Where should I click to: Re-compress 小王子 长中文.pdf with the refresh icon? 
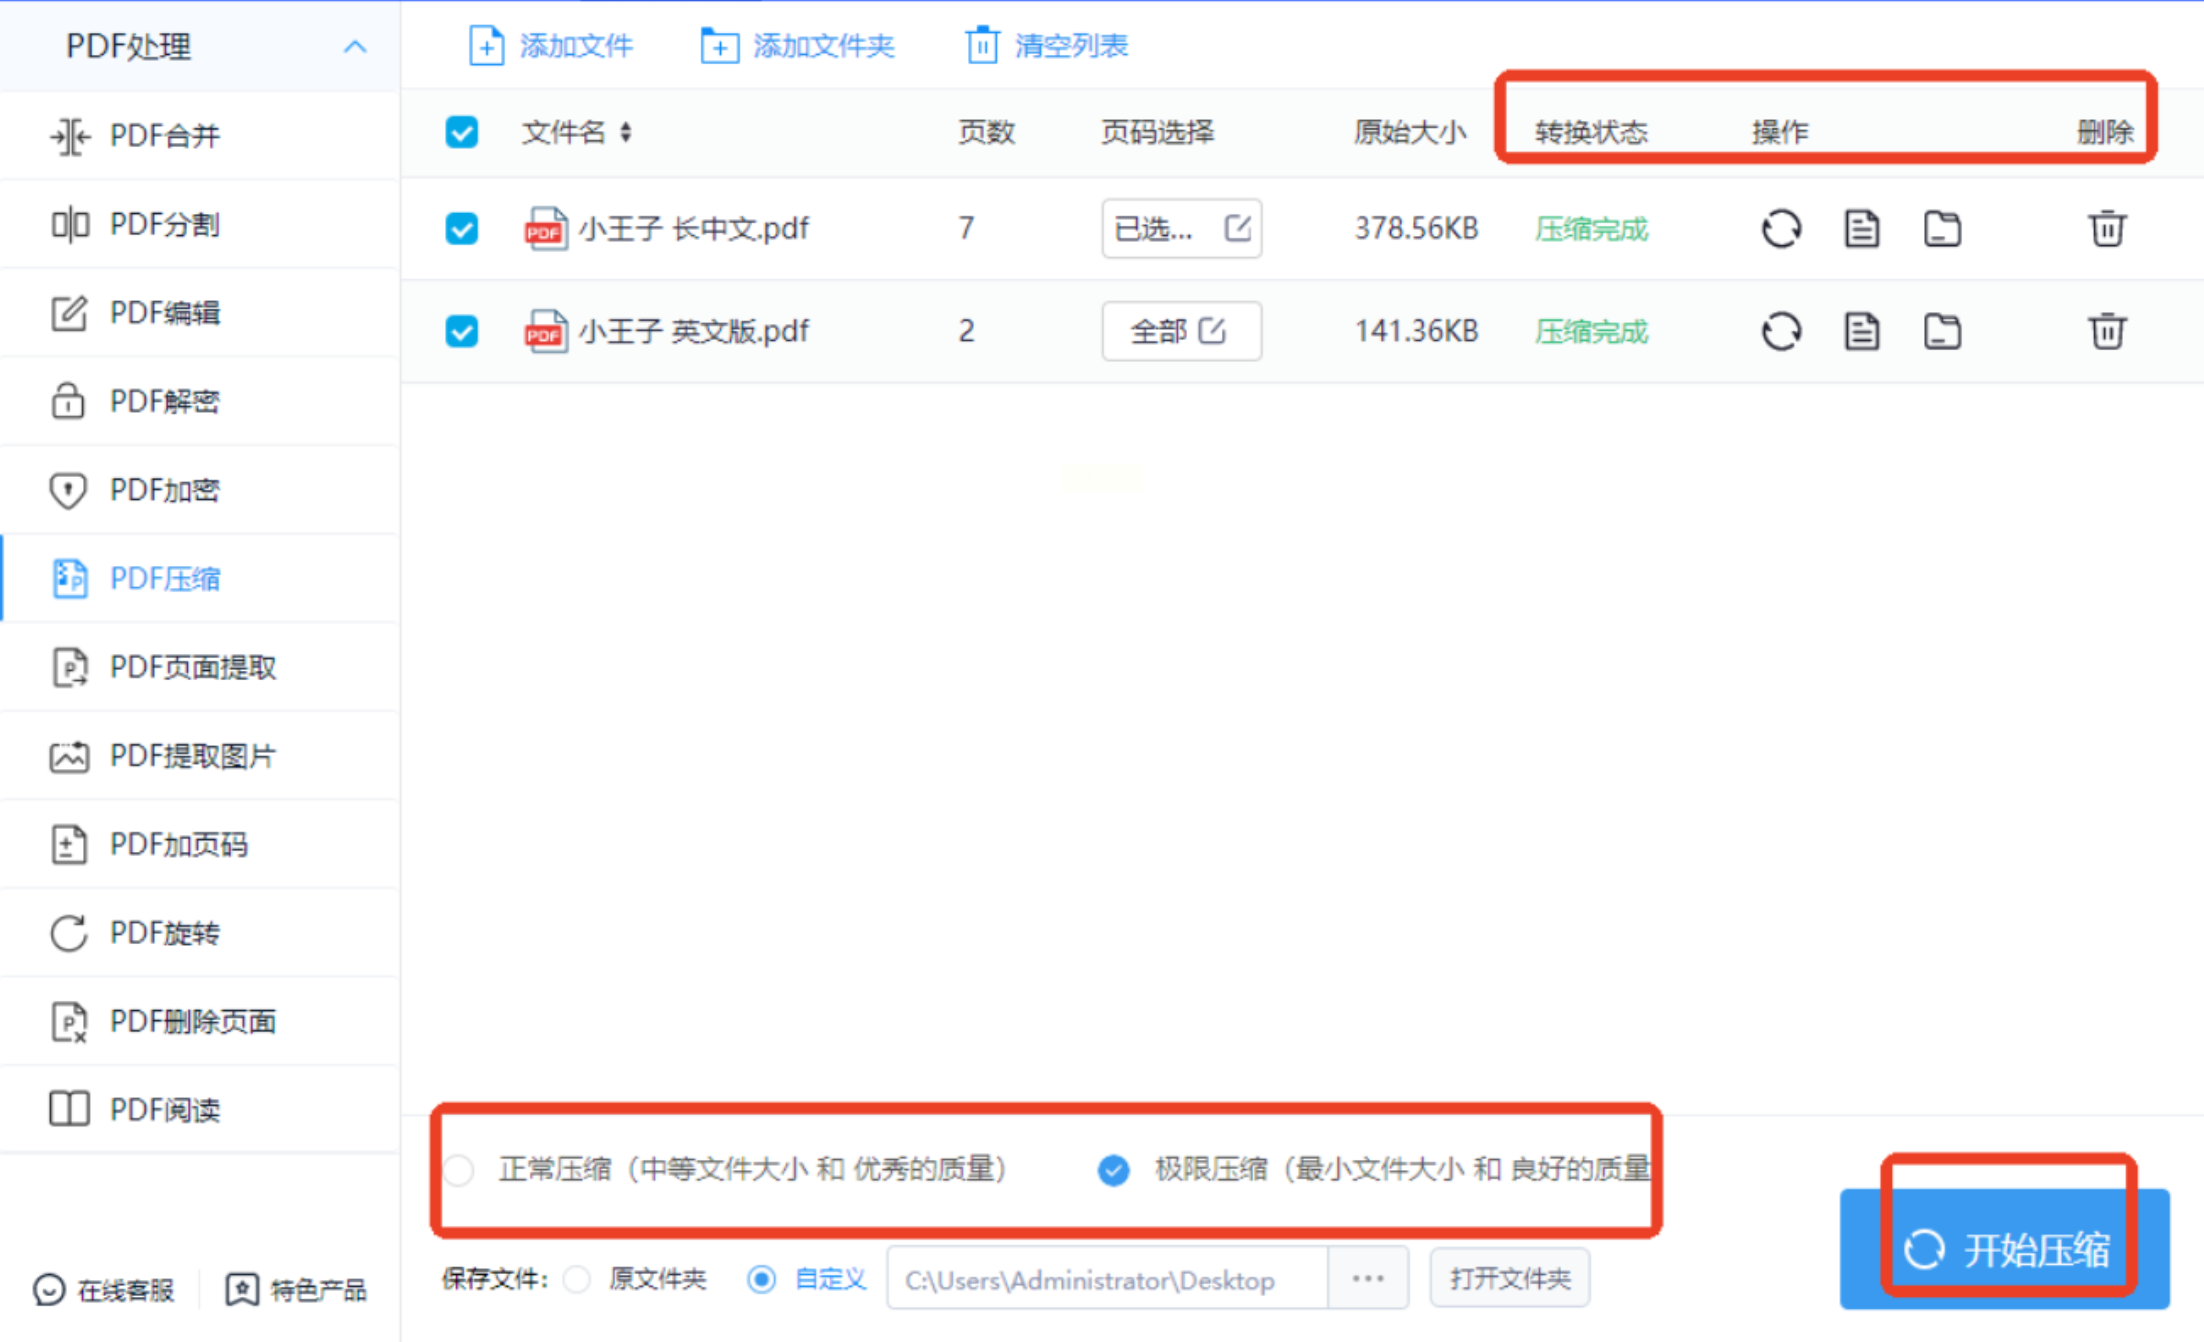coord(1780,229)
